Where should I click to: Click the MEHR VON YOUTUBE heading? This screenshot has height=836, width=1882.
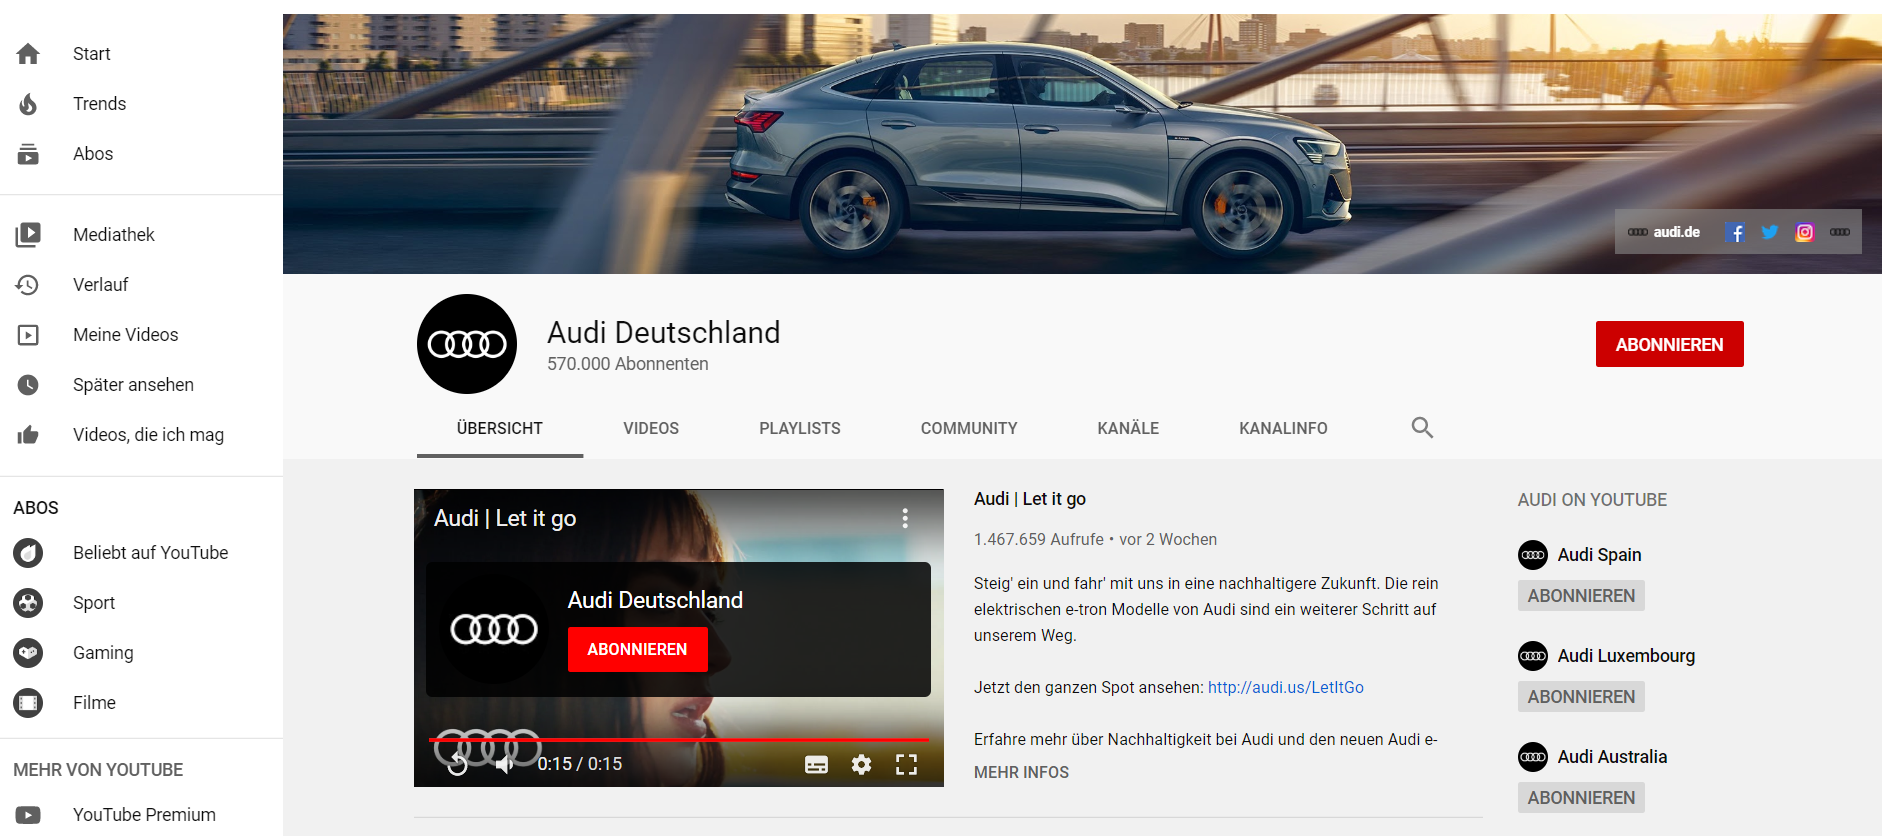(98, 770)
